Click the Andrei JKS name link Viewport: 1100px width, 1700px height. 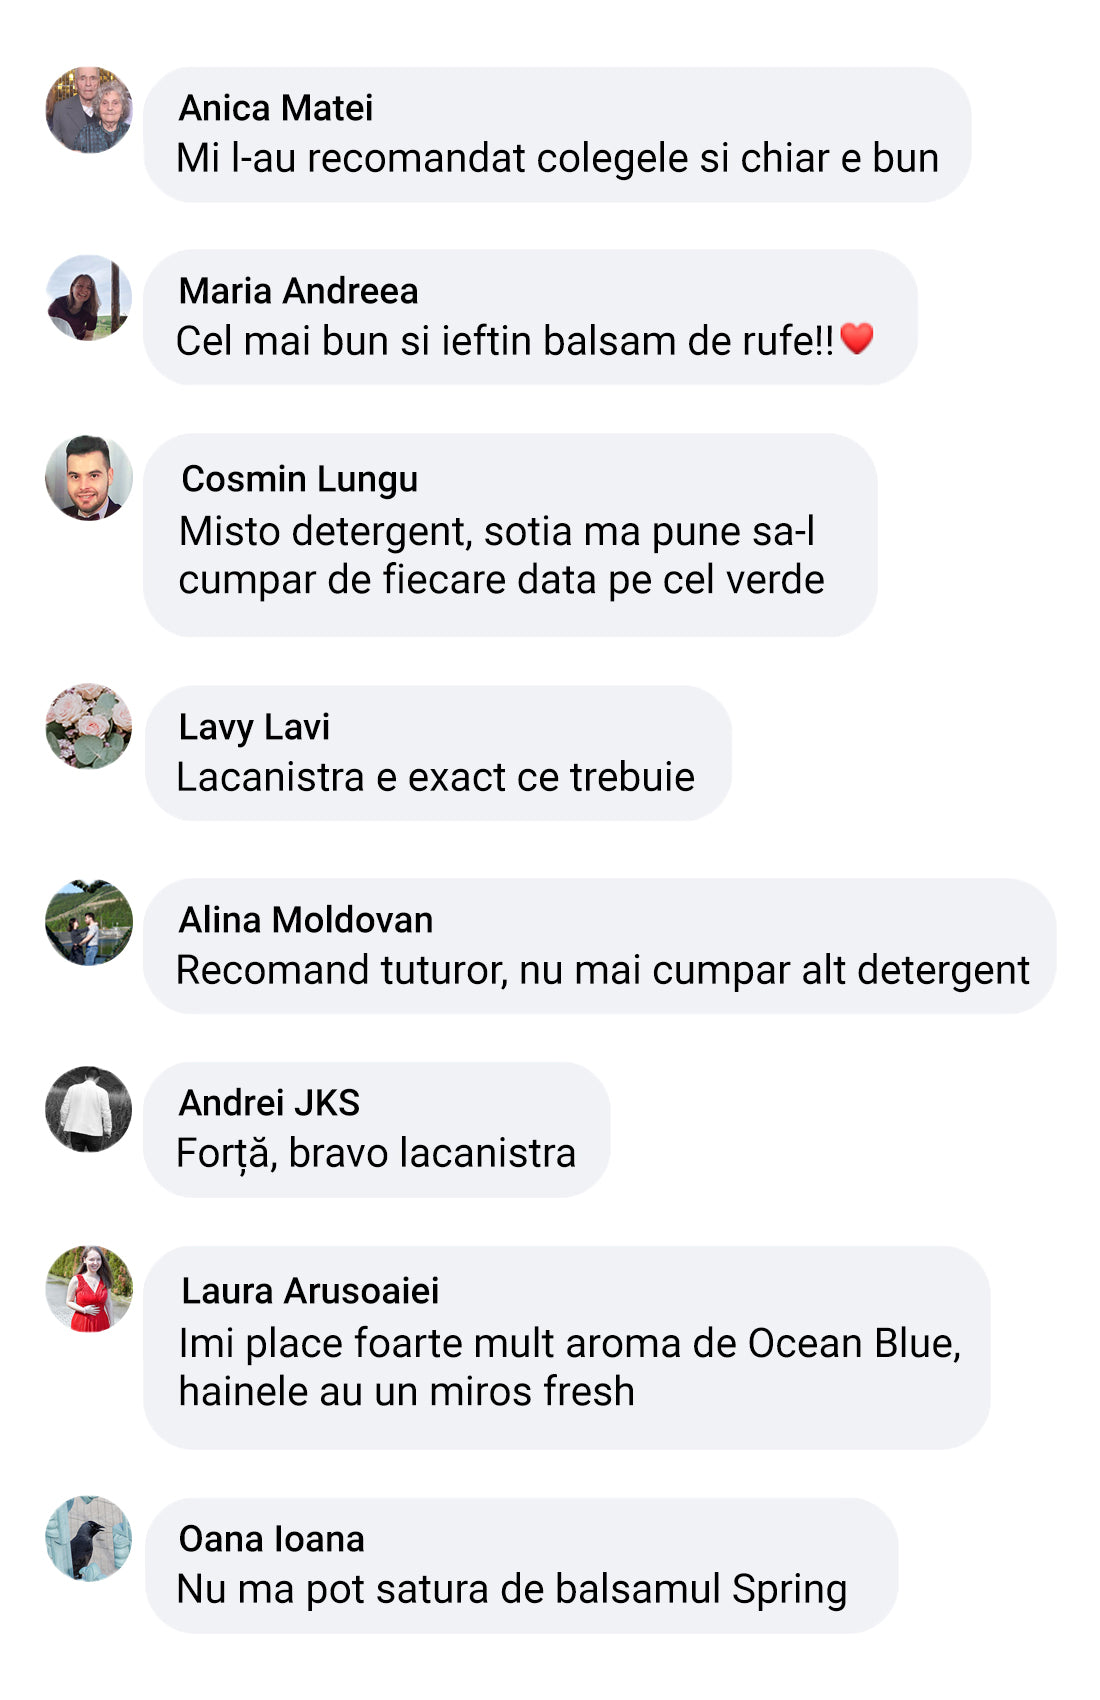pos(269,1103)
